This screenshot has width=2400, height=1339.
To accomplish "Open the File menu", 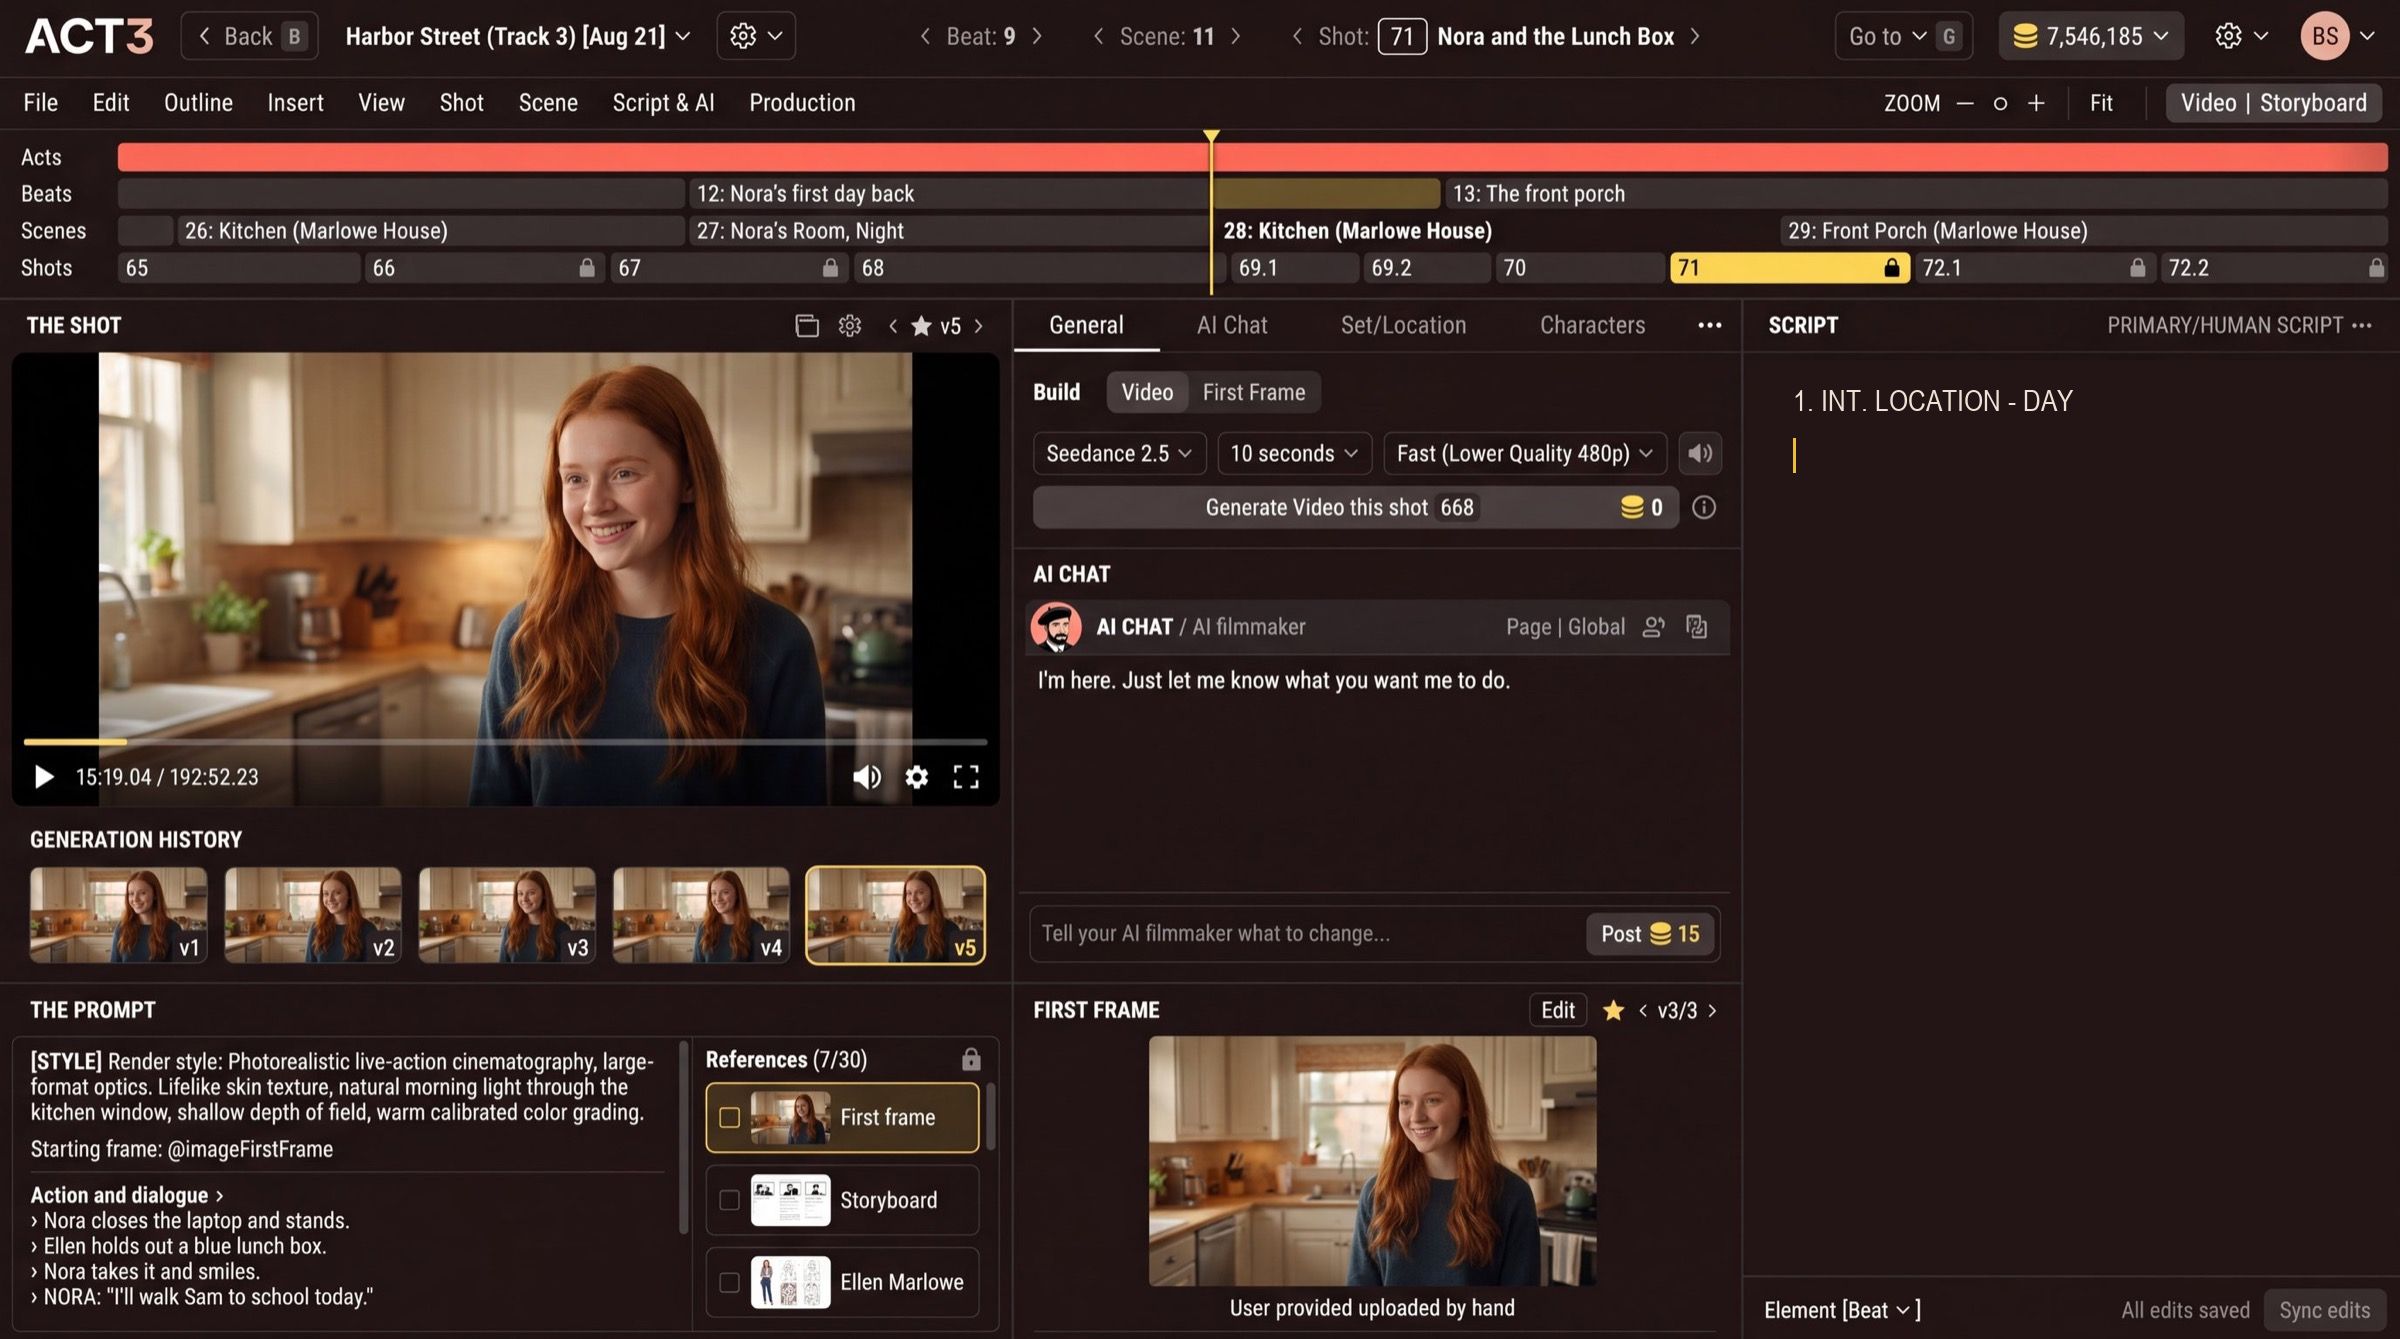I will (x=41, y=103).
